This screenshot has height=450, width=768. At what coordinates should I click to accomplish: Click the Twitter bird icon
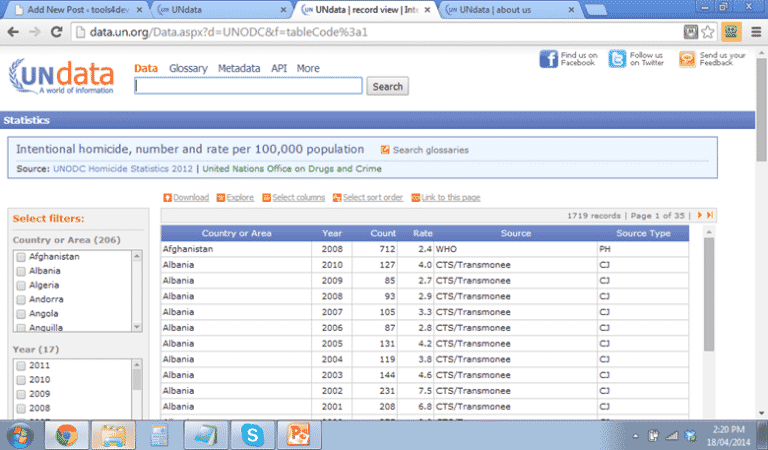[x=618, y=59]
